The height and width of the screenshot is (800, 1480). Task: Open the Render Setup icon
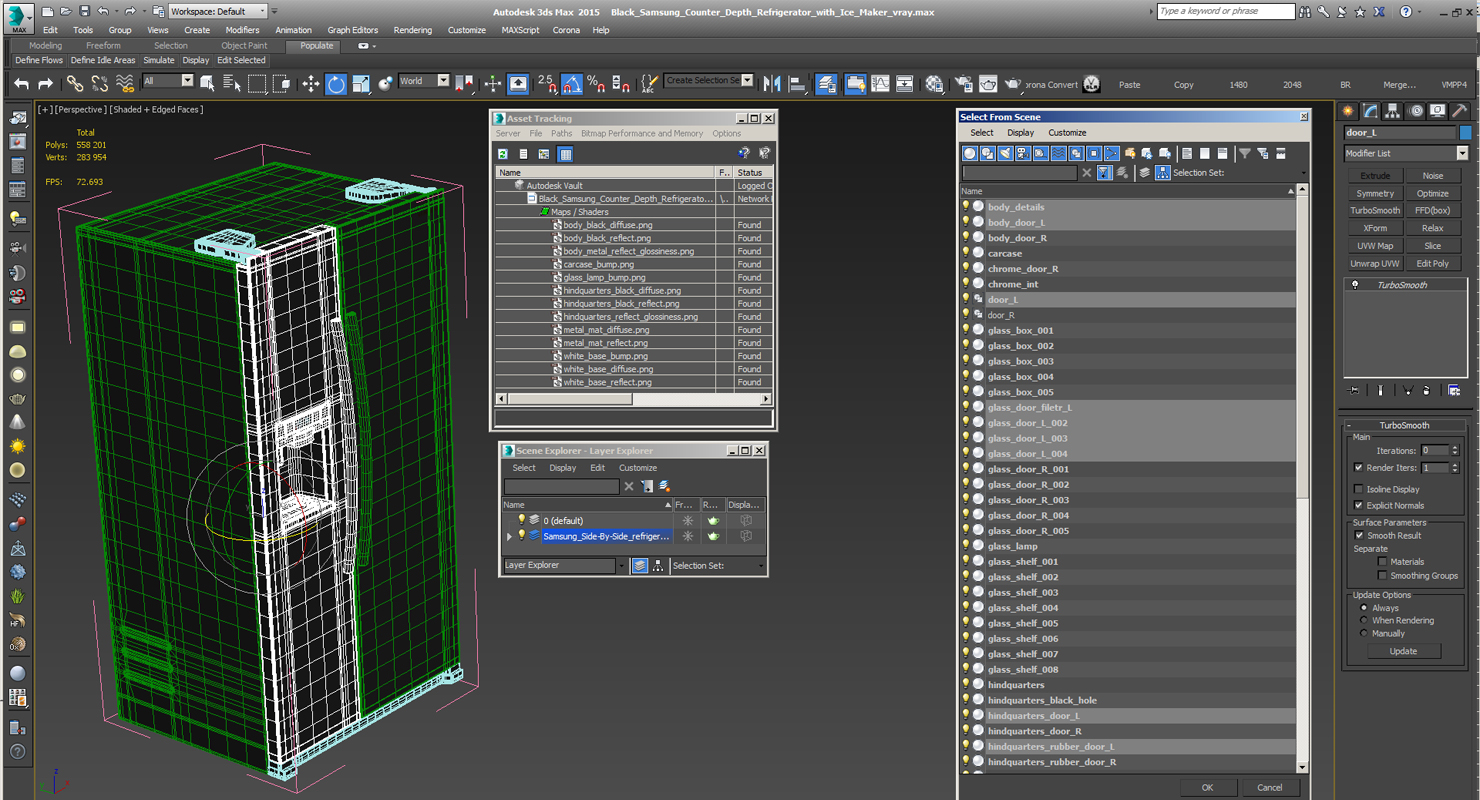(x=963, y=84)
